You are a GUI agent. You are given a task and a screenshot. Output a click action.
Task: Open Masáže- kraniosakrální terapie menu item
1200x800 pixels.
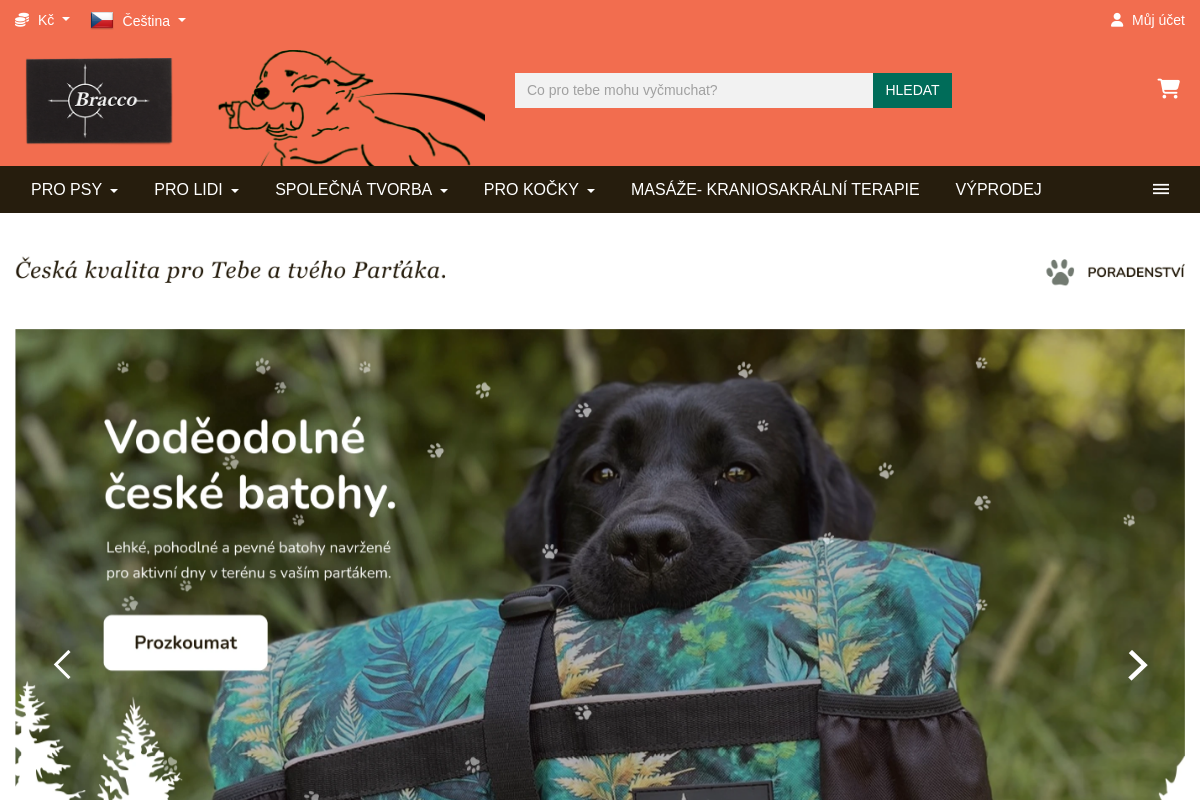pyautogui.click(x=775, y=189)
